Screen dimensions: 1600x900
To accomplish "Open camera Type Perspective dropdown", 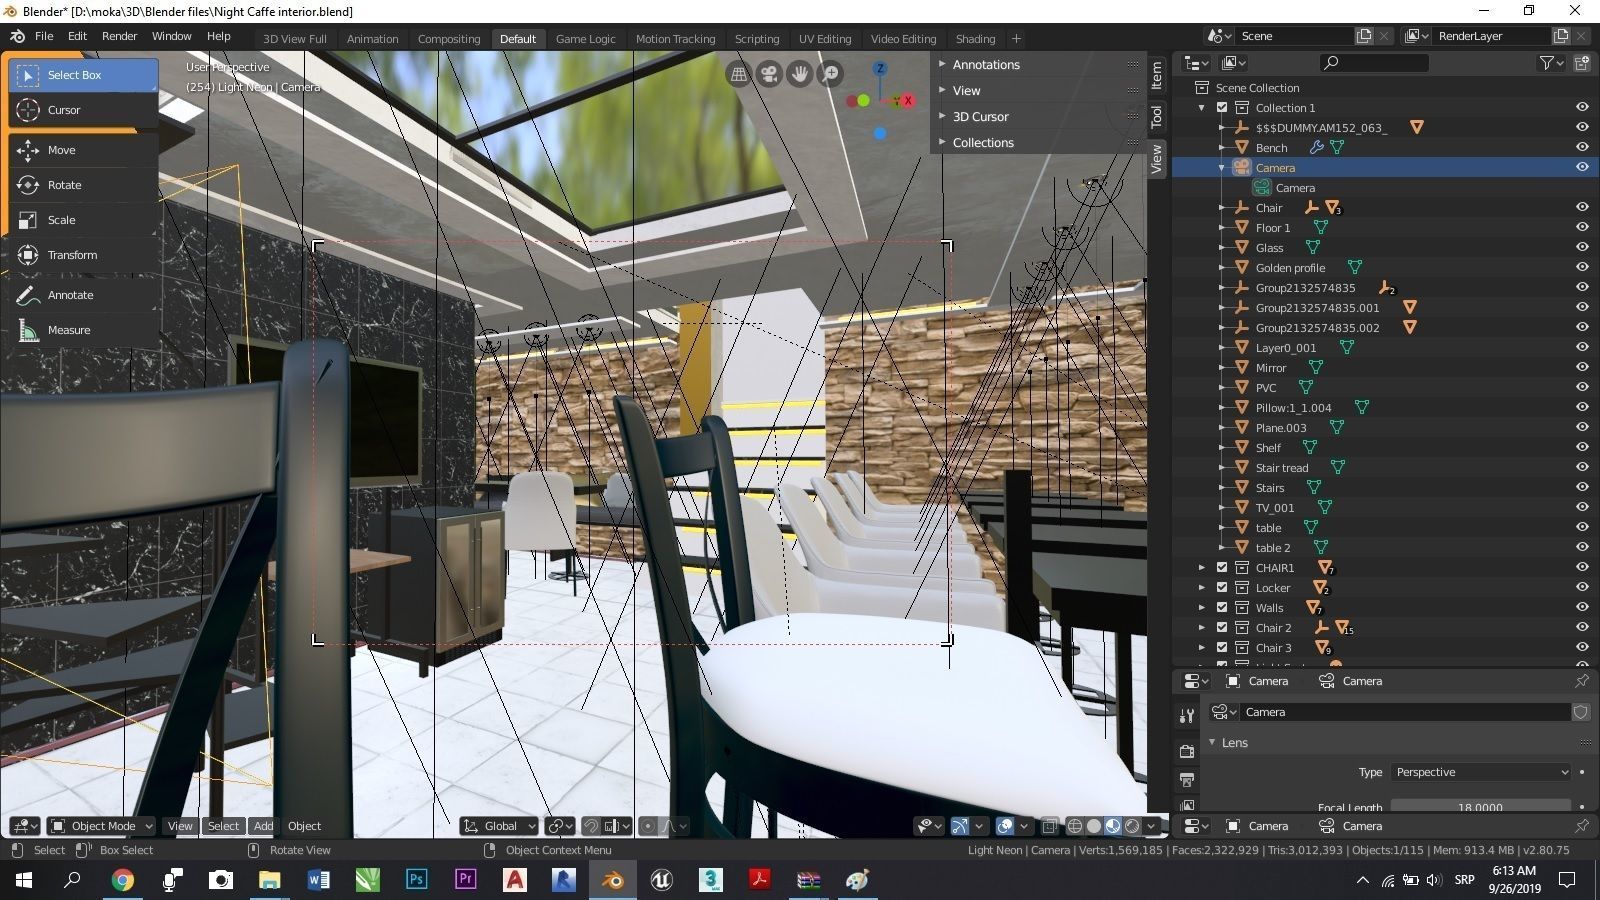I will 1480,772.
